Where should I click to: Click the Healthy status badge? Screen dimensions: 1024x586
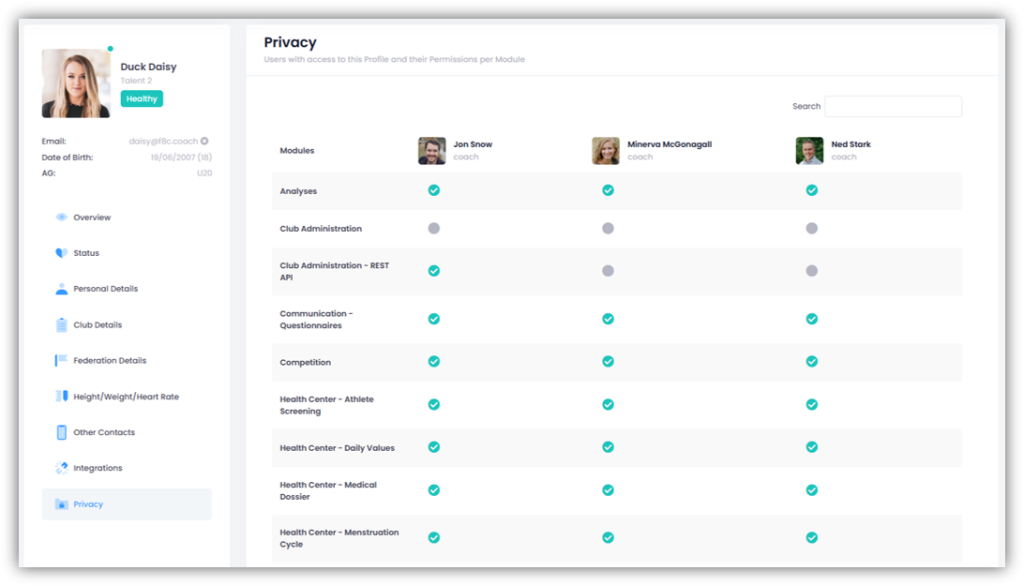[142, 99]
